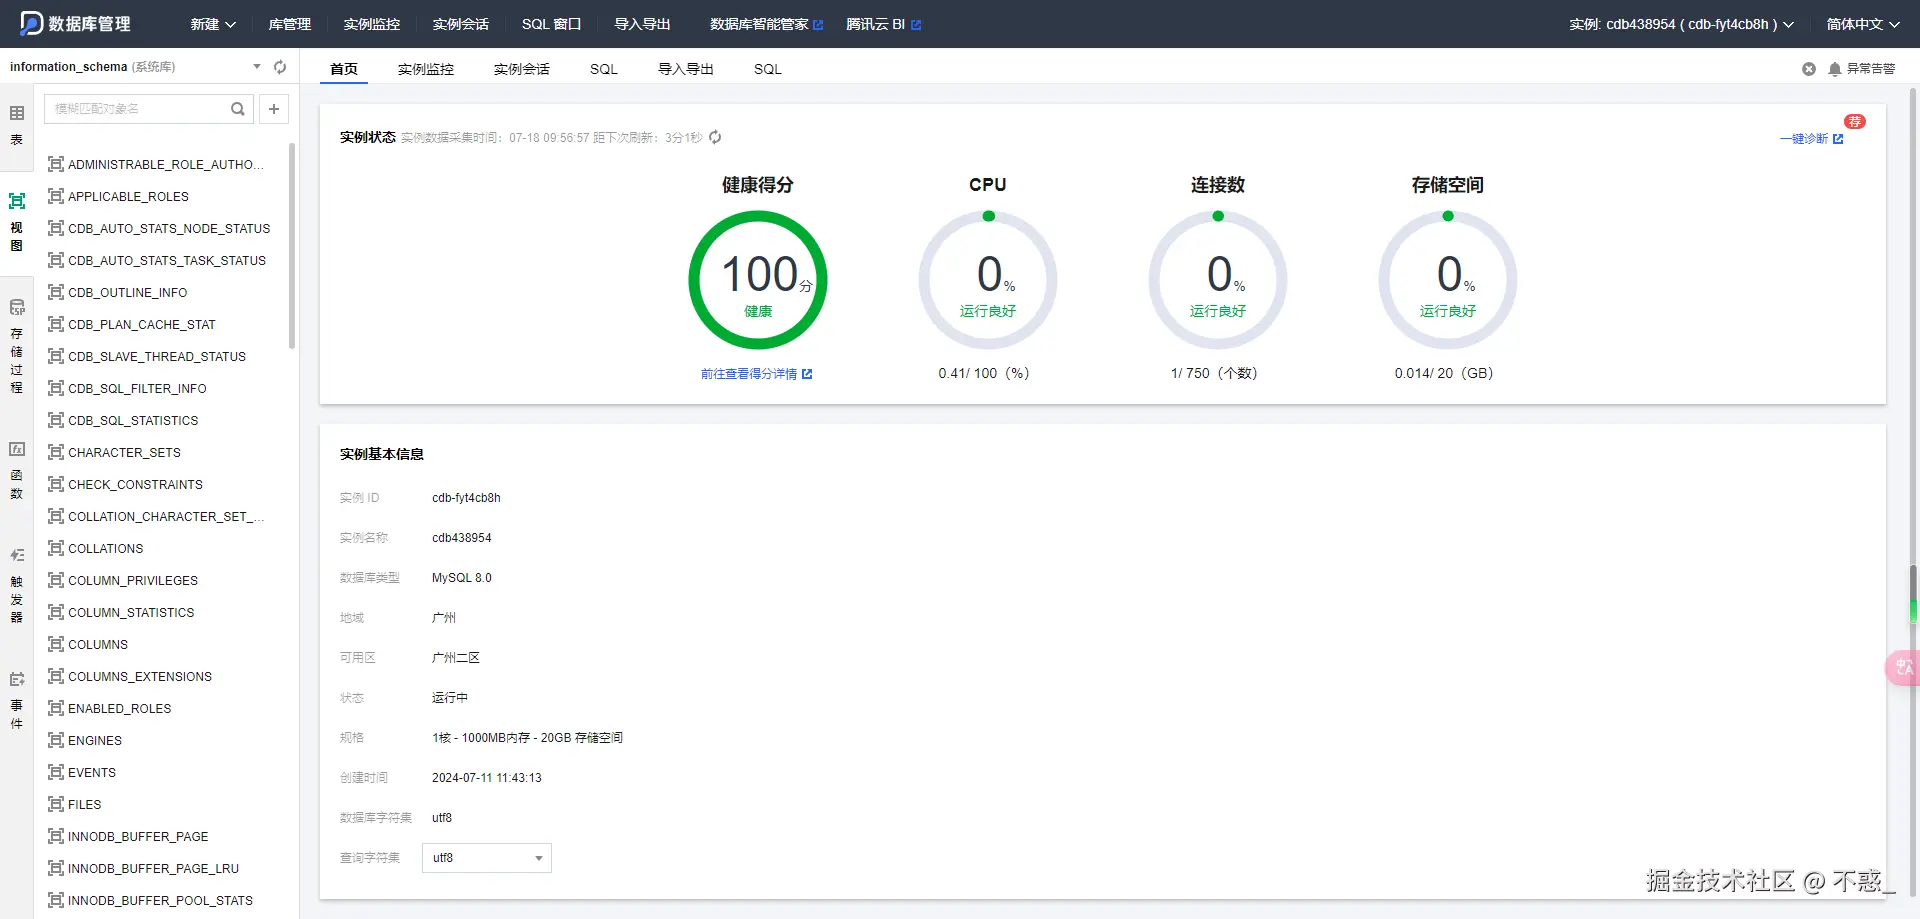Open the Tables (表) sidebar section
Screen dimensions: 1920x919
(17, 125)
